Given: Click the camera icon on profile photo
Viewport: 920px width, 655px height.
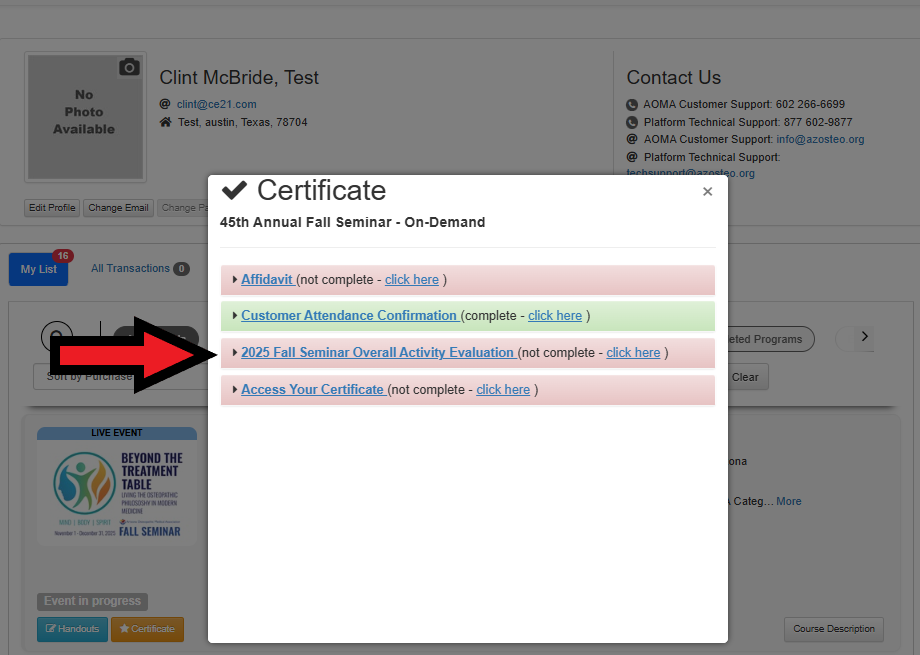Looking at the screenshot, I should pyautogui.click(x=129, y=67).
